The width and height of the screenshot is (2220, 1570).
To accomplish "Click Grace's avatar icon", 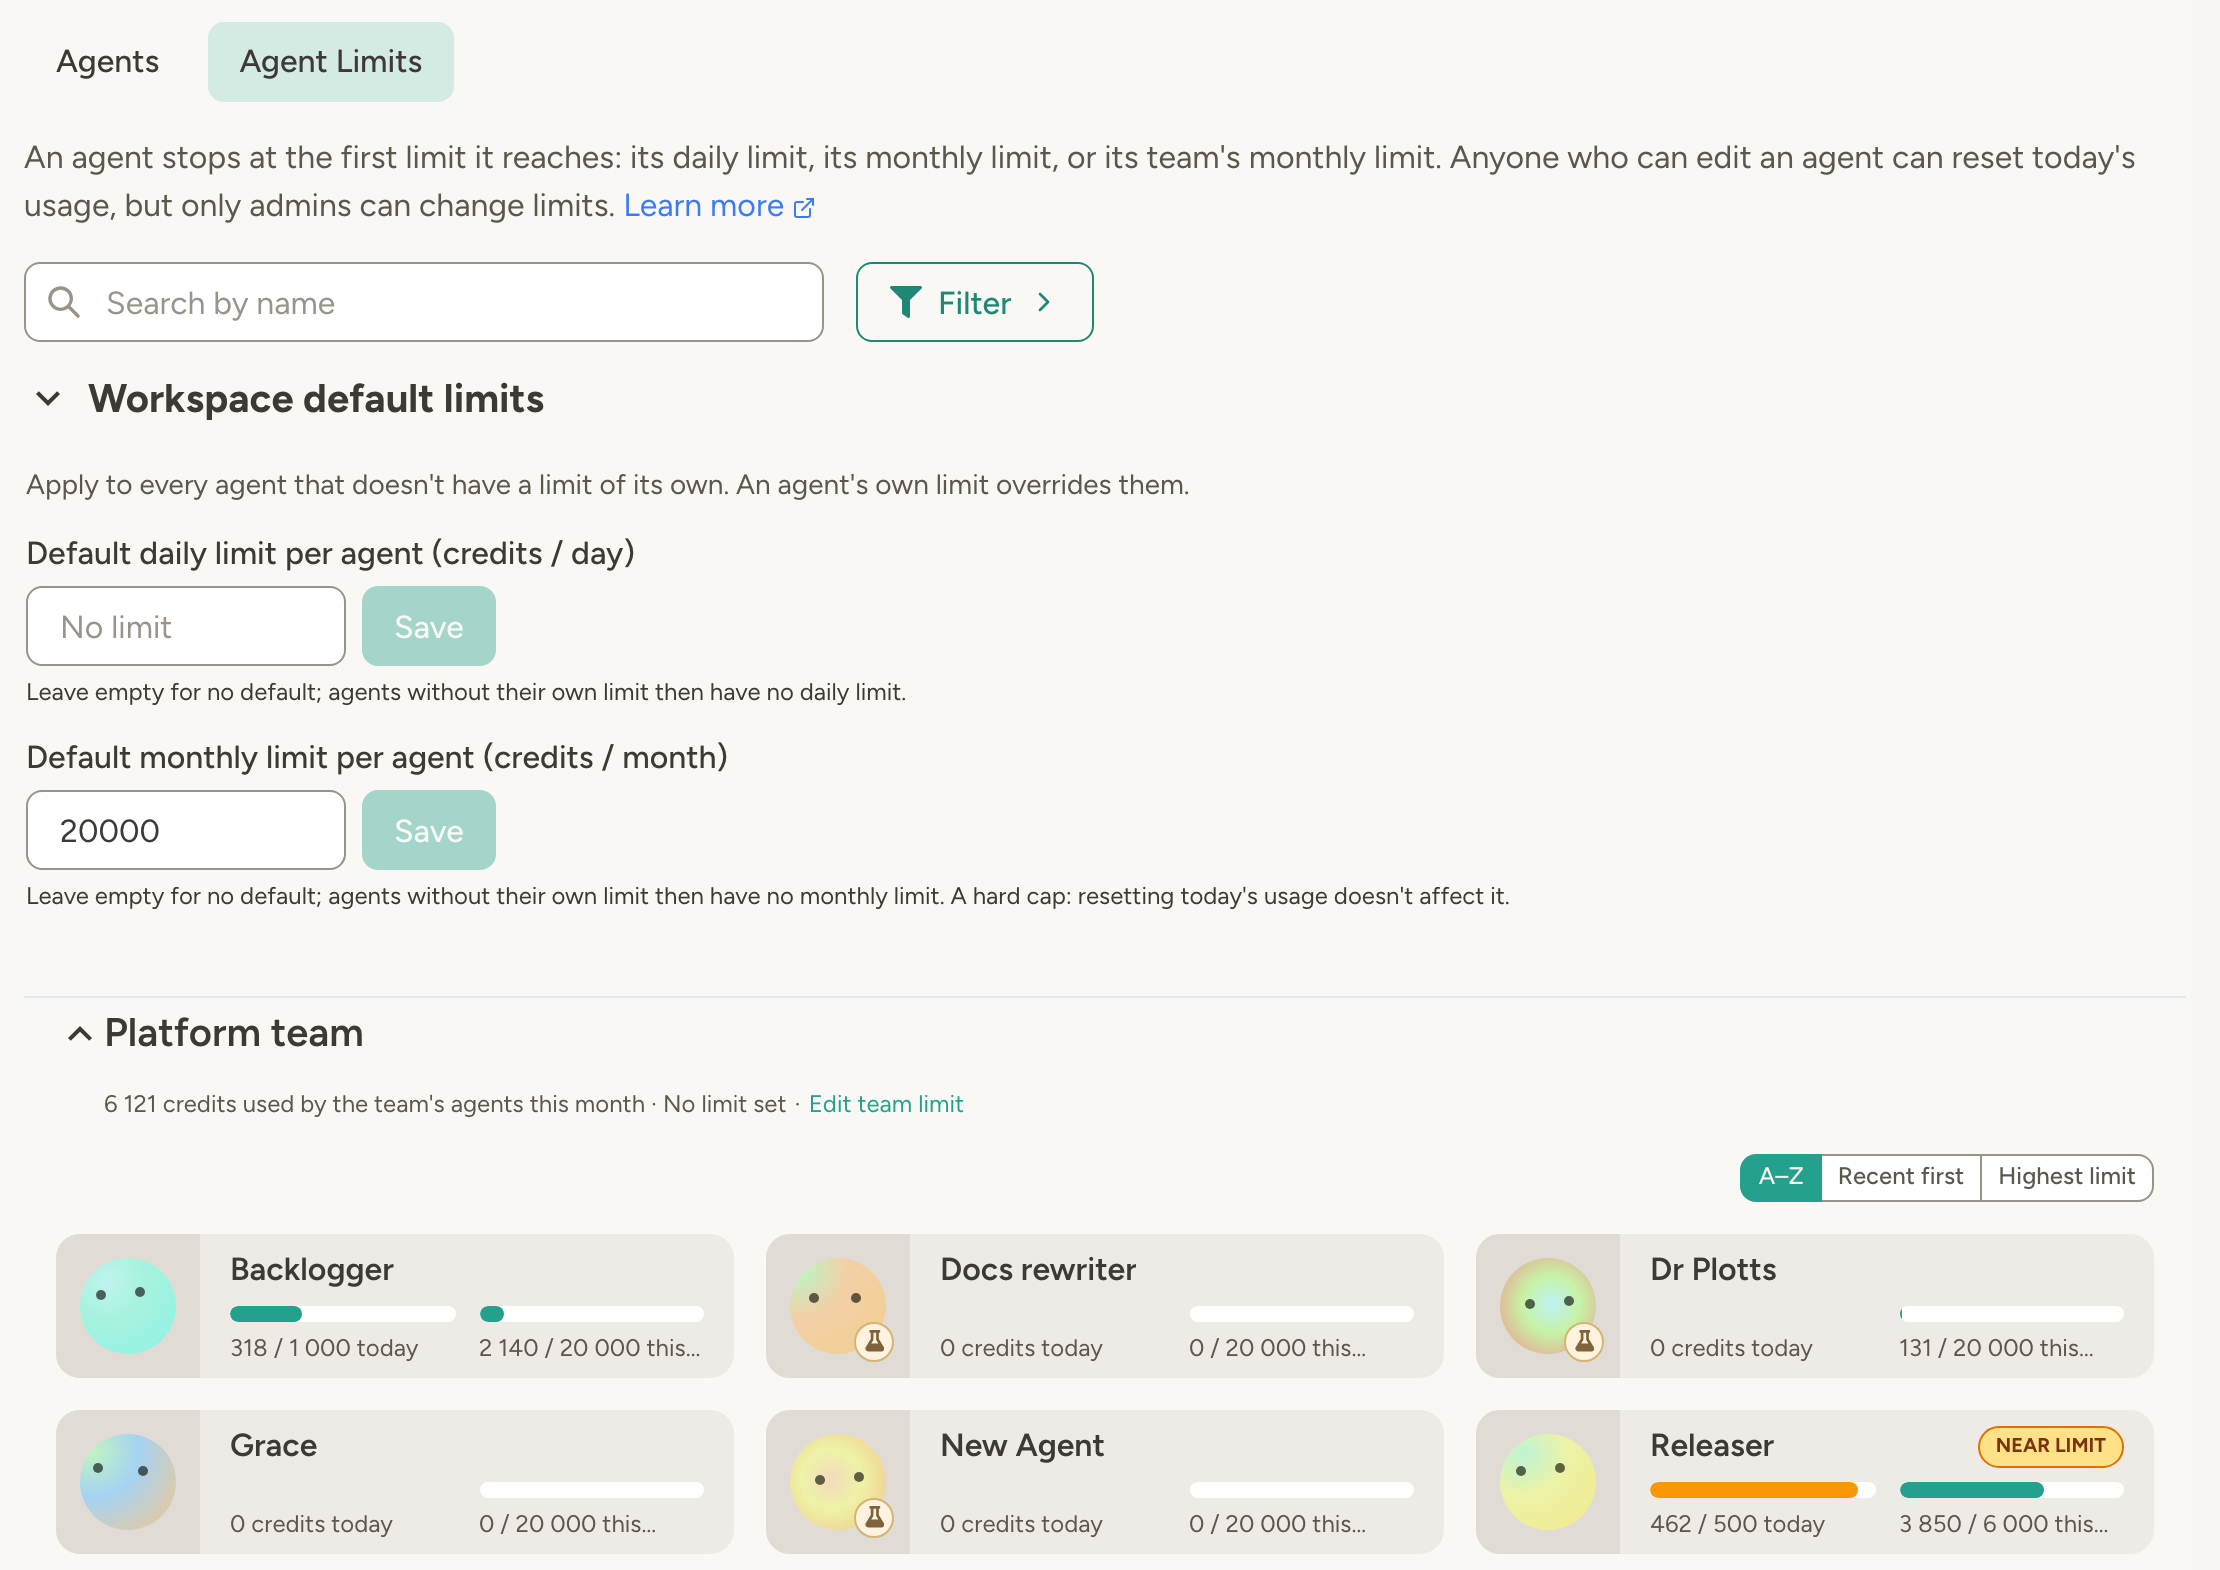I will pyautogui.click(x=128, y=1482).
